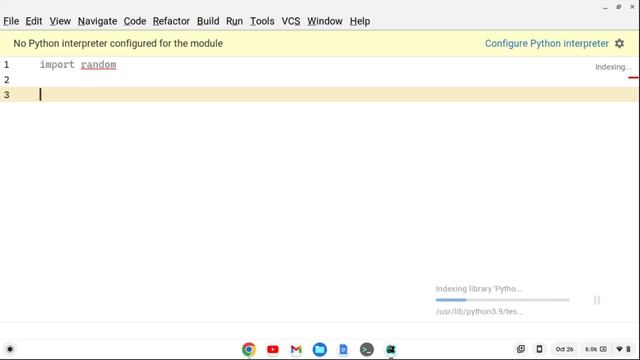
Task: Click Configure Python interpreter link
Action: coord(547,43)
